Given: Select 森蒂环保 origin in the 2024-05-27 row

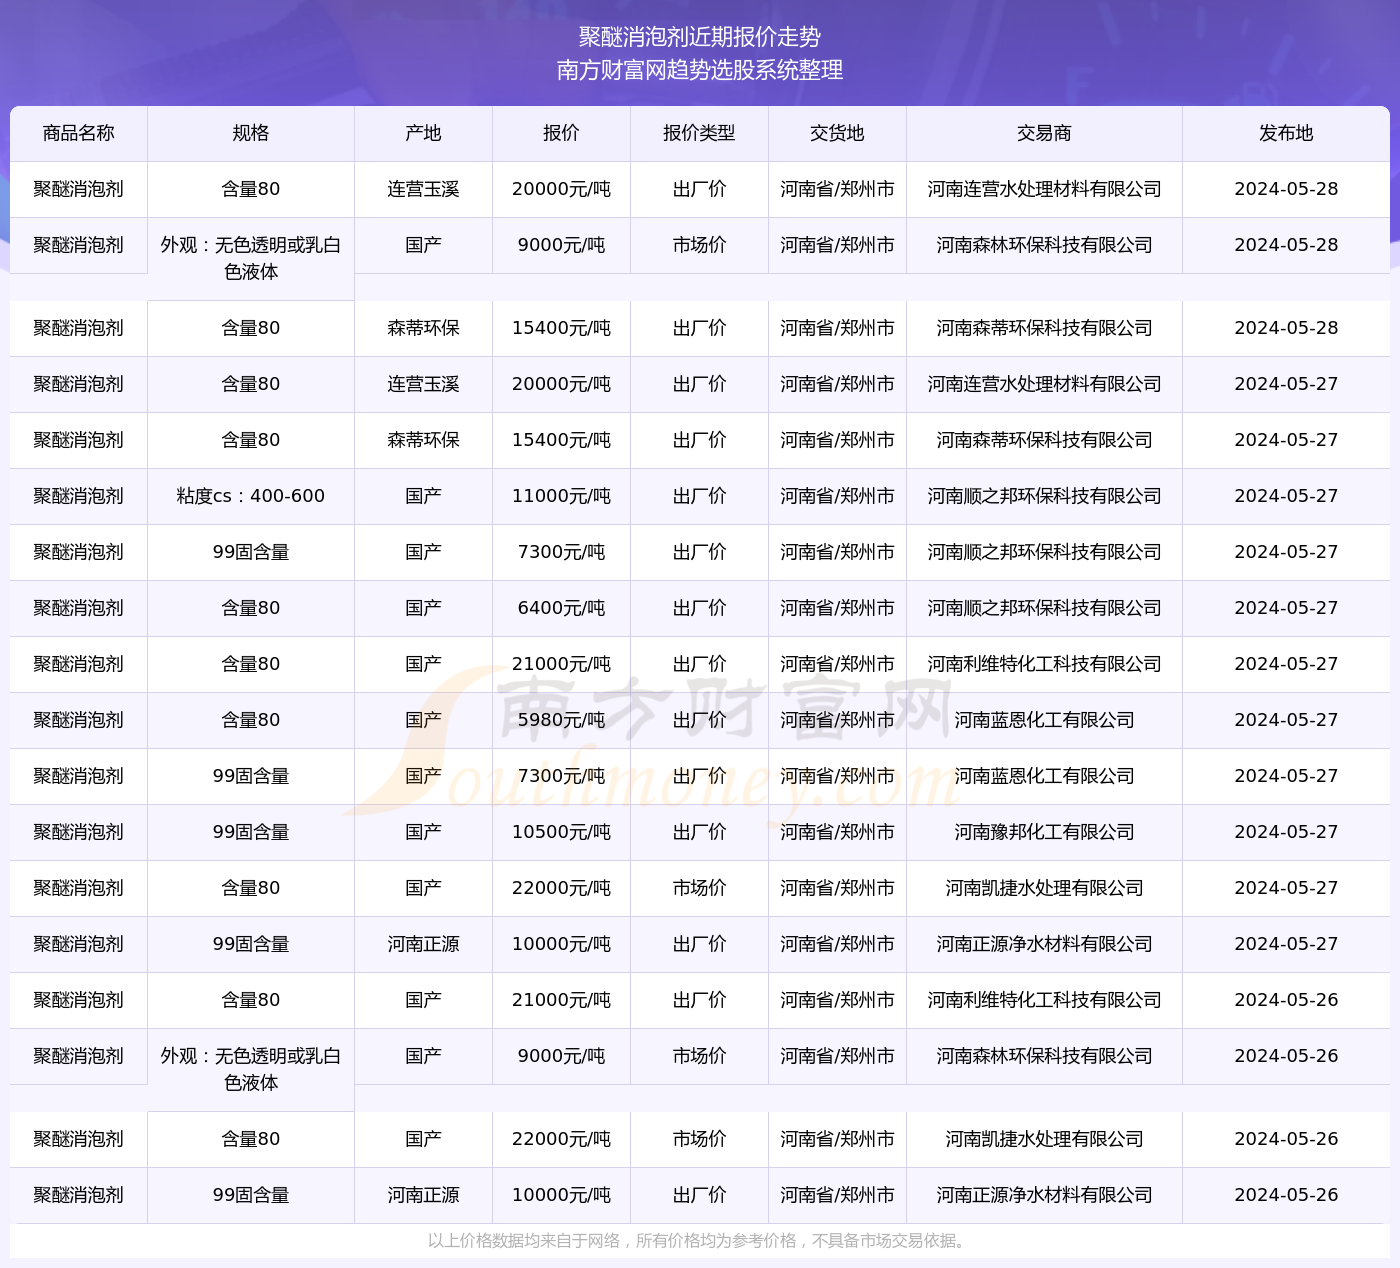Looking at the screenshot, I should tap(423, 440).
